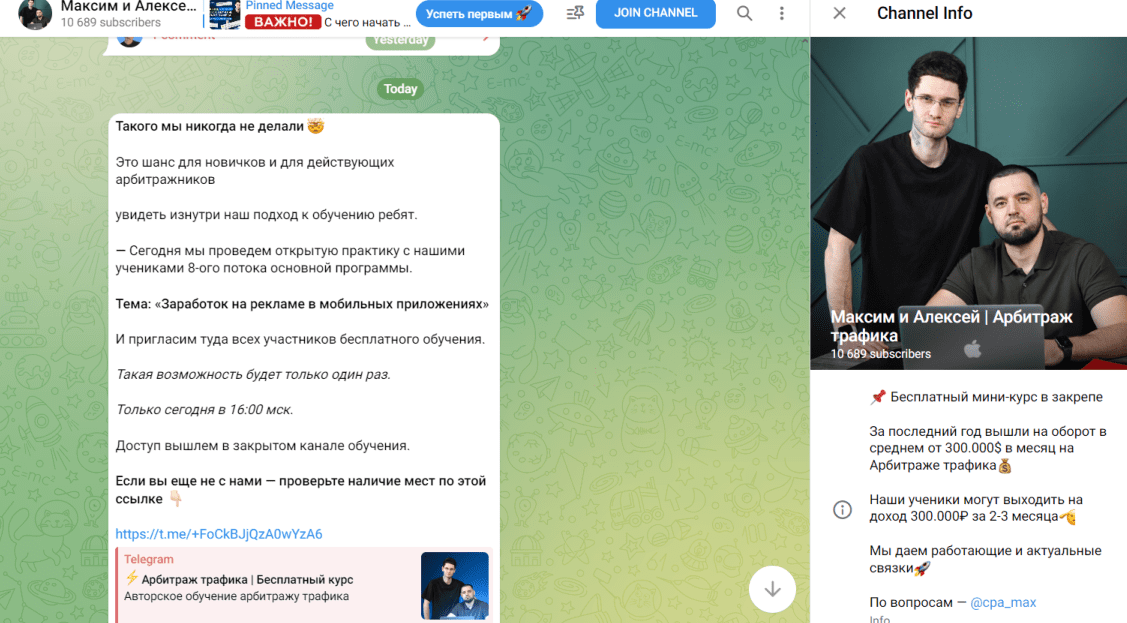The image size is (1127, 623).
Task: Click link preview title "Арбитраж трафика | Бесплатный курс"
Action: (x=247, y=580)
